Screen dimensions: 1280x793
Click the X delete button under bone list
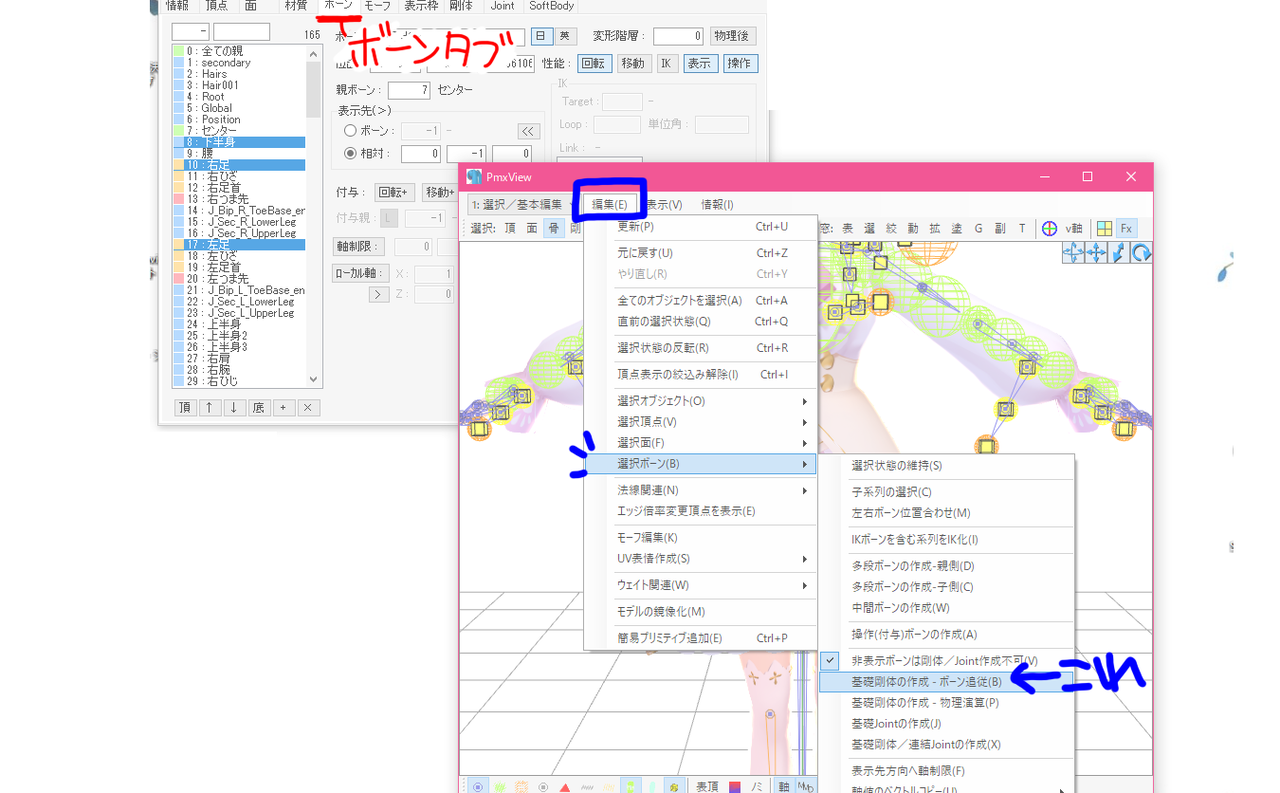click(x=308, y=407)
